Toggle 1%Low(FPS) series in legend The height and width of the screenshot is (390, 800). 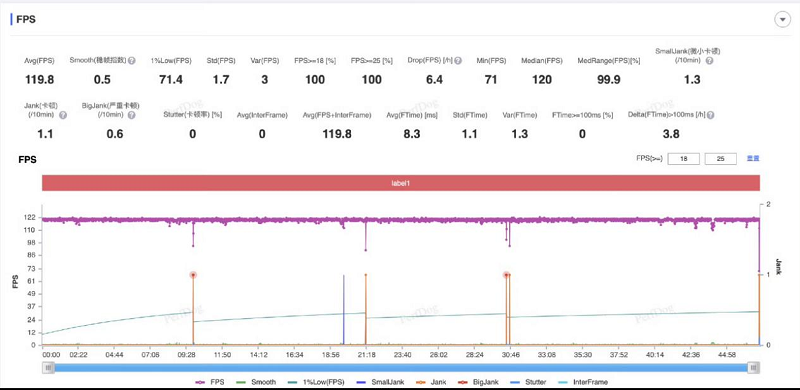pos(317,382)
